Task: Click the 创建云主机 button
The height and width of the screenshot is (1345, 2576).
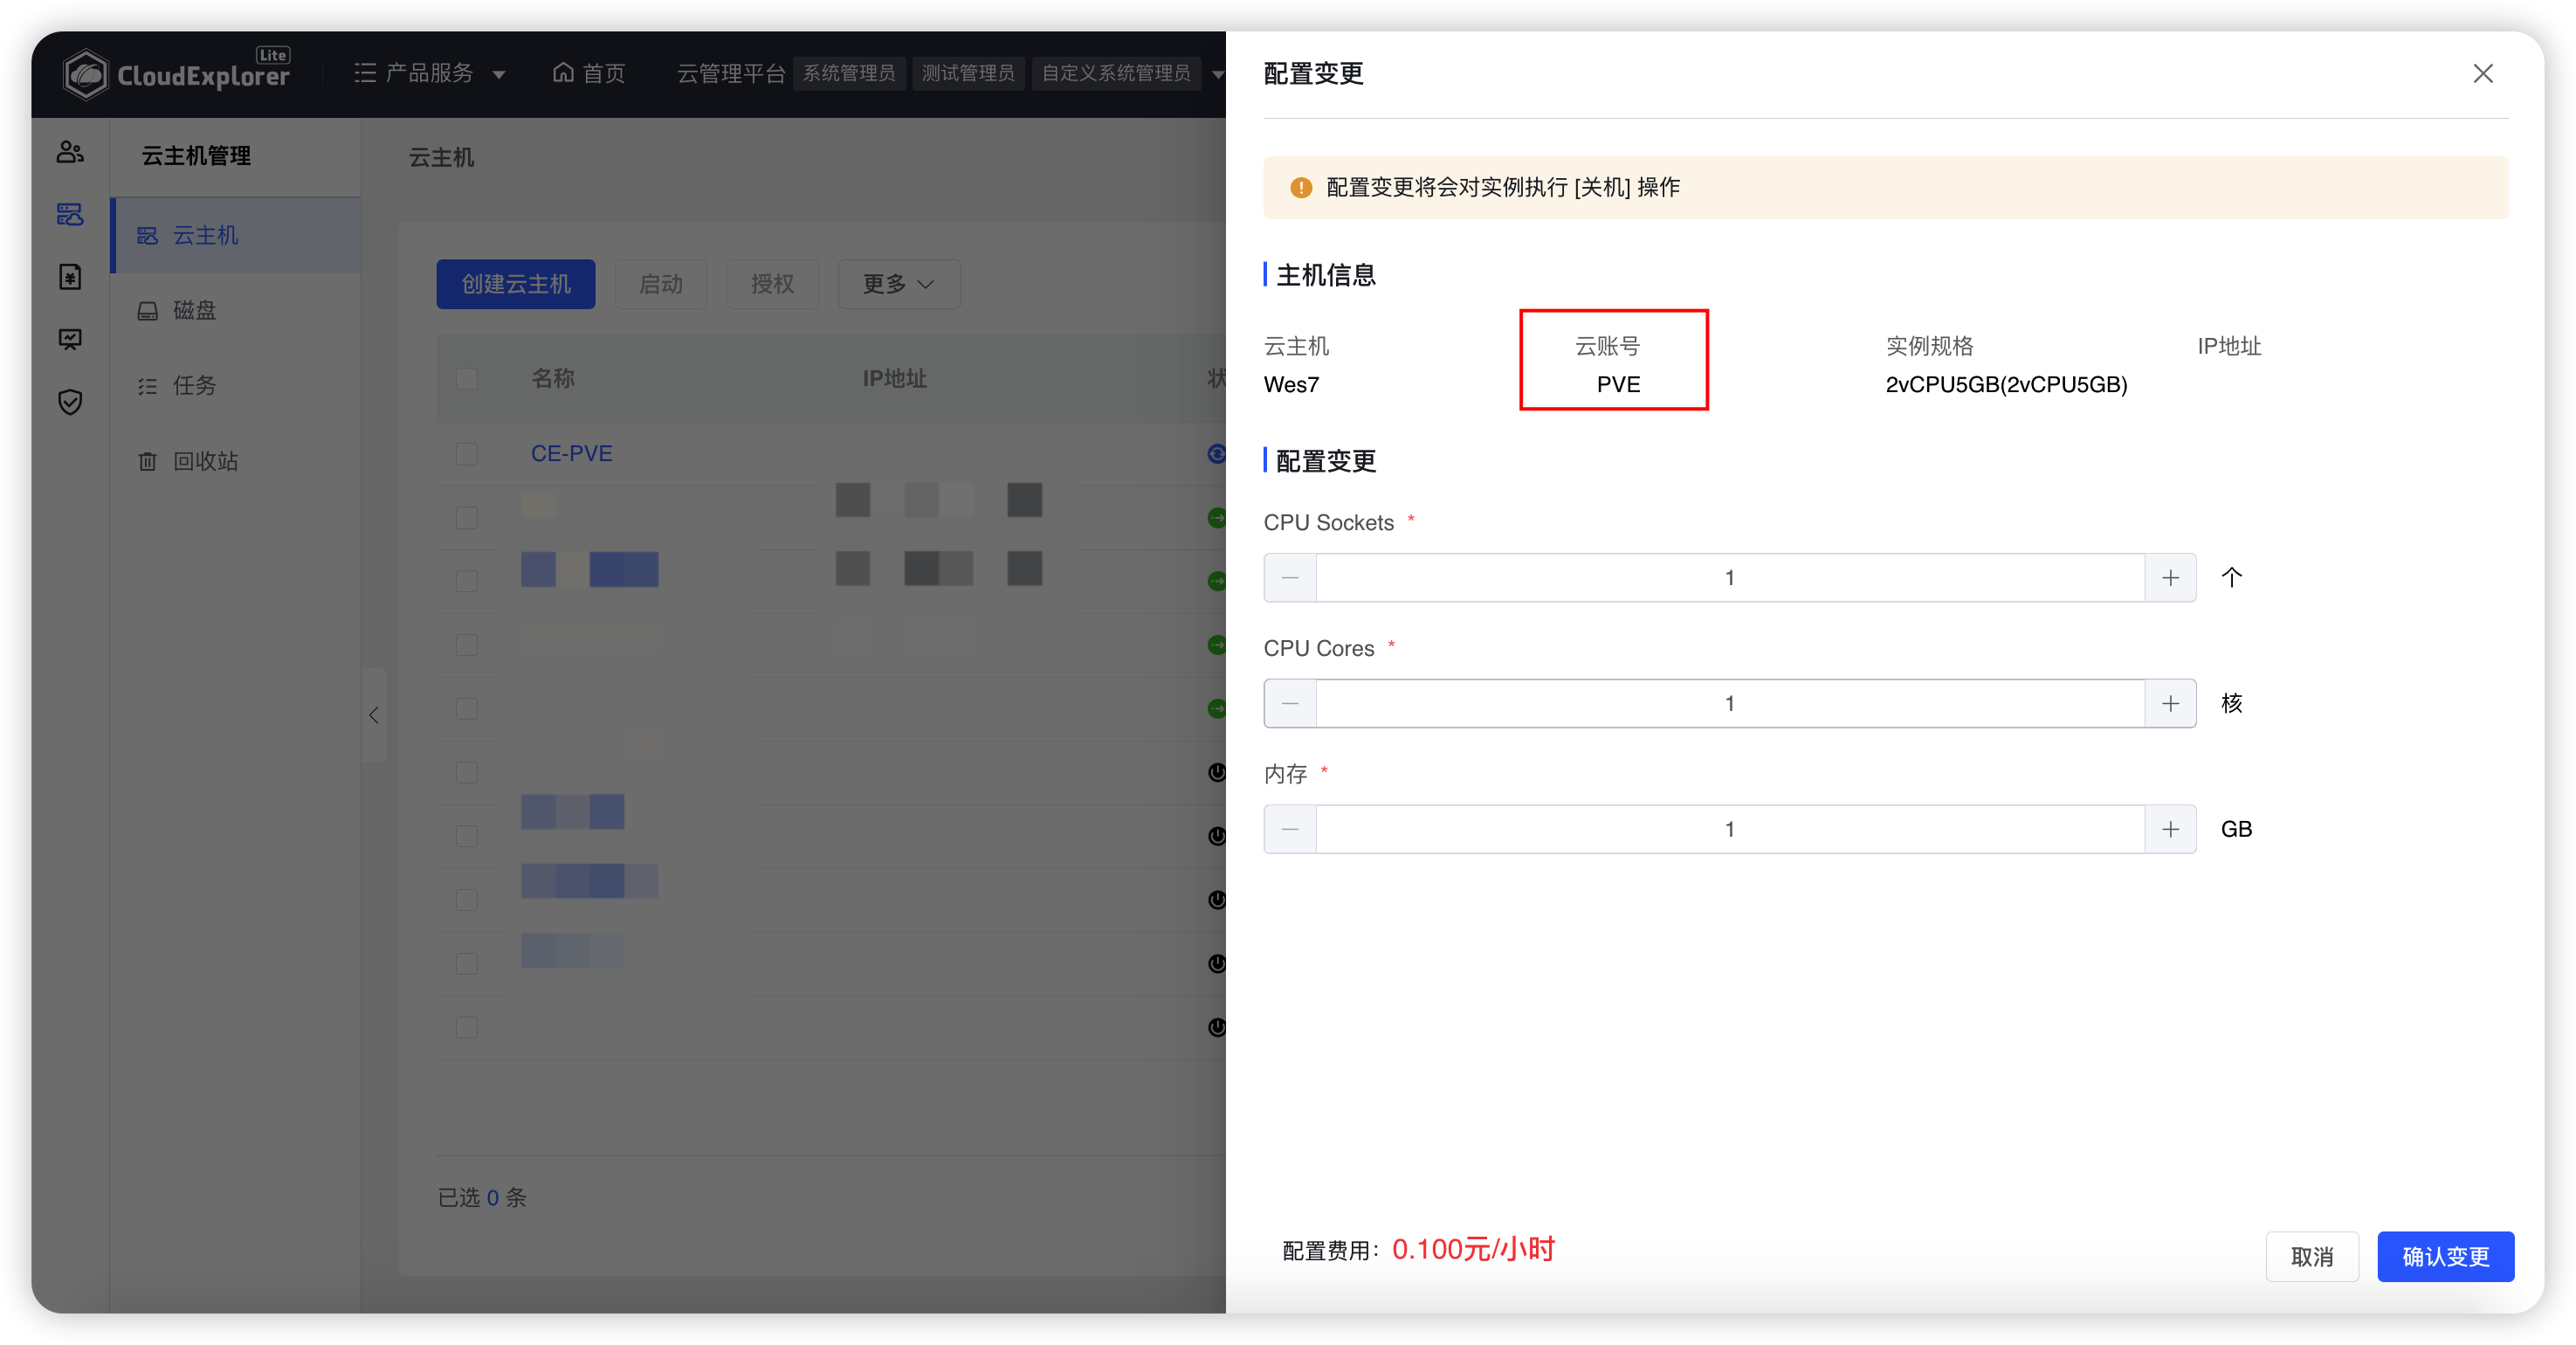Action: (x=516, y=284)
